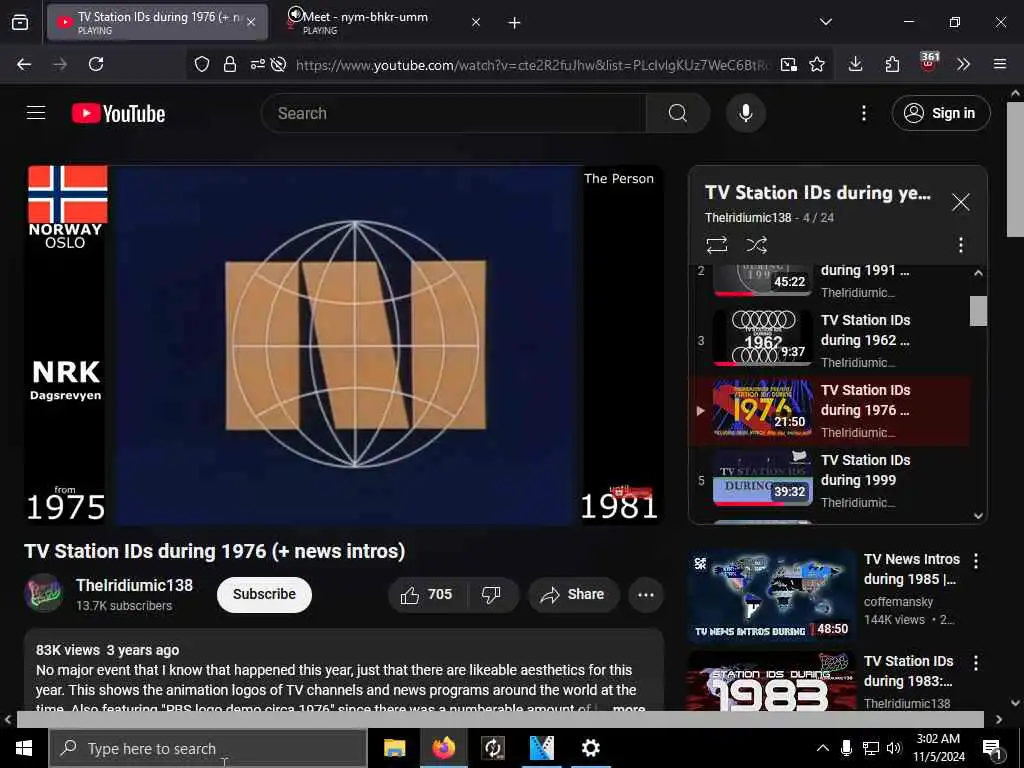Open options for TV Station IDs 1983 video
This screenshot has height=768, width=1024.
pyautogui.click(x=976, y=663)
